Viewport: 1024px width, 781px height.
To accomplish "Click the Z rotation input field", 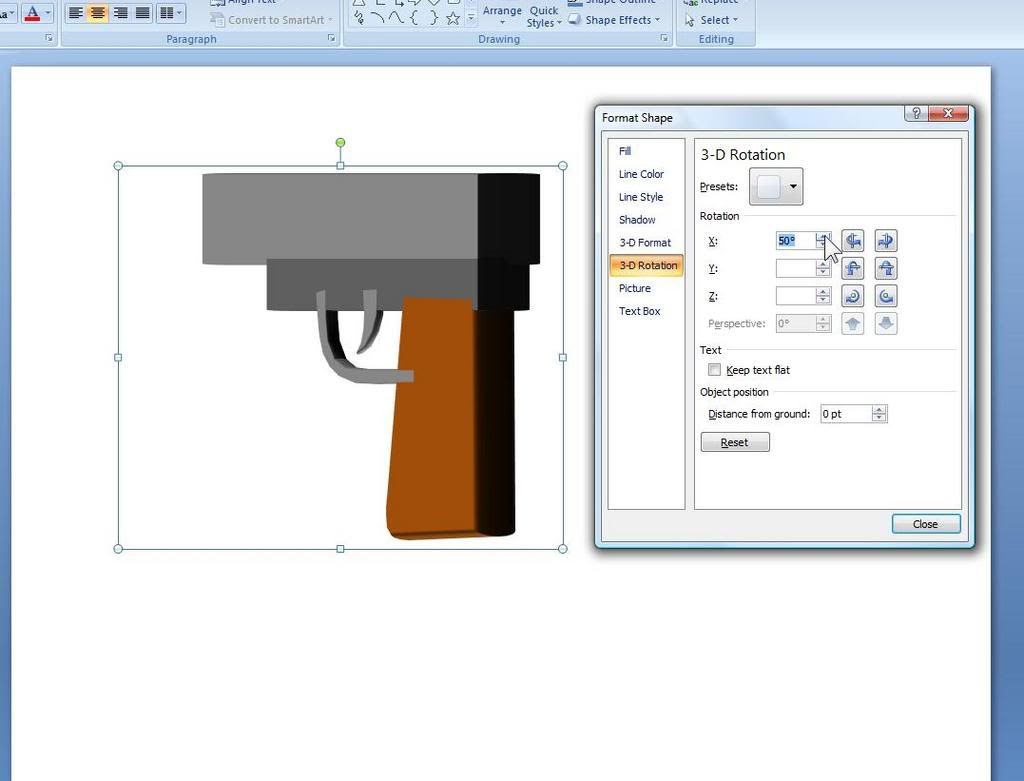I will [x=795, y=296].
